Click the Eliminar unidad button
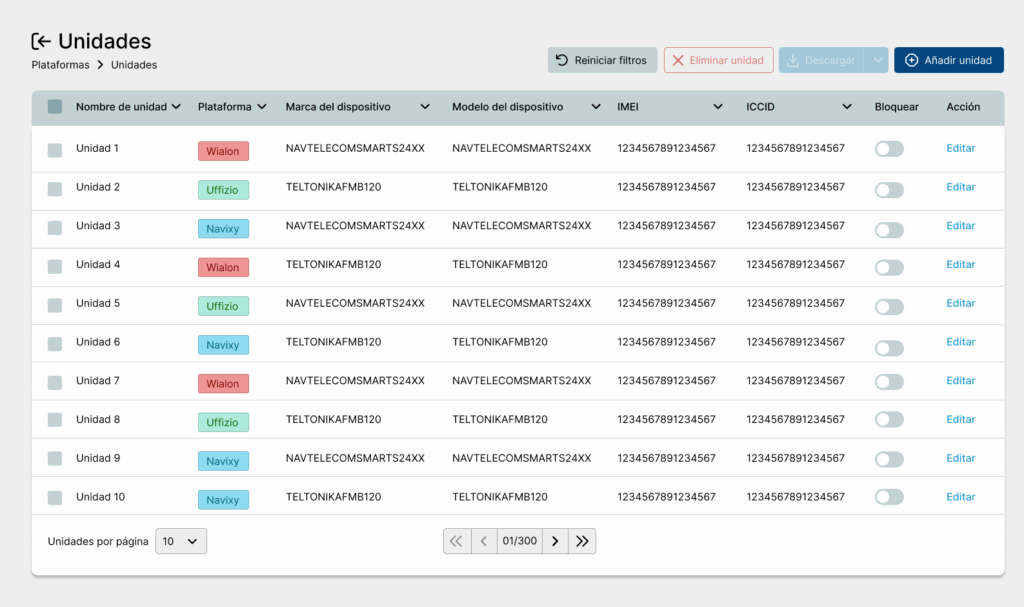This screenshot has height=607, width=1024. [718, 60]
